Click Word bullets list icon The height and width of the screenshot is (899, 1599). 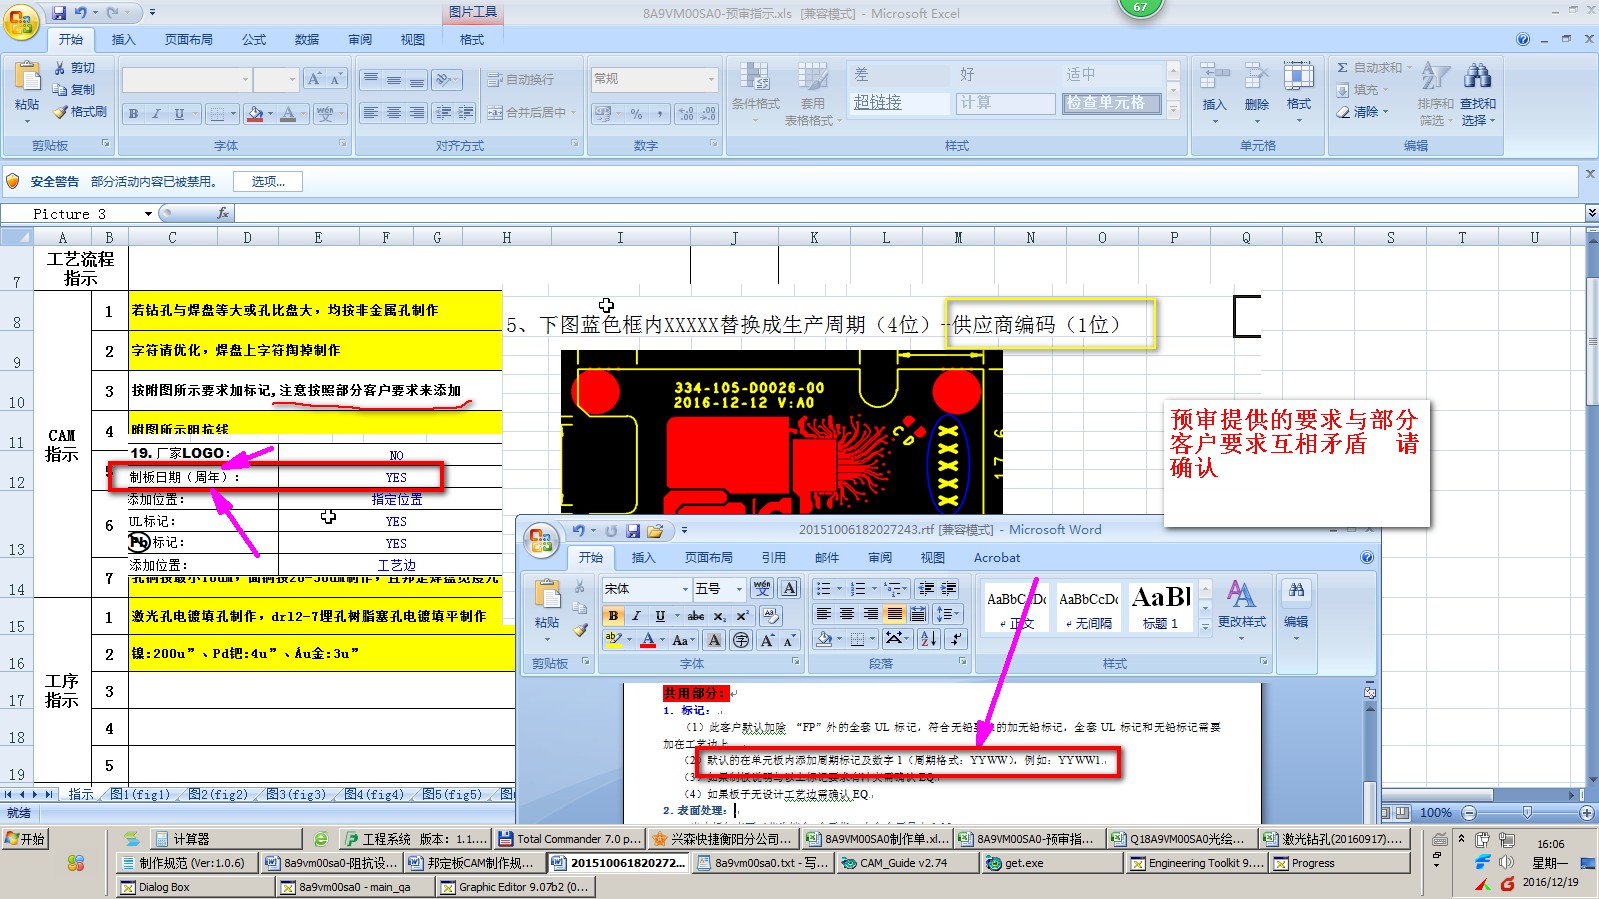(823, 588)
